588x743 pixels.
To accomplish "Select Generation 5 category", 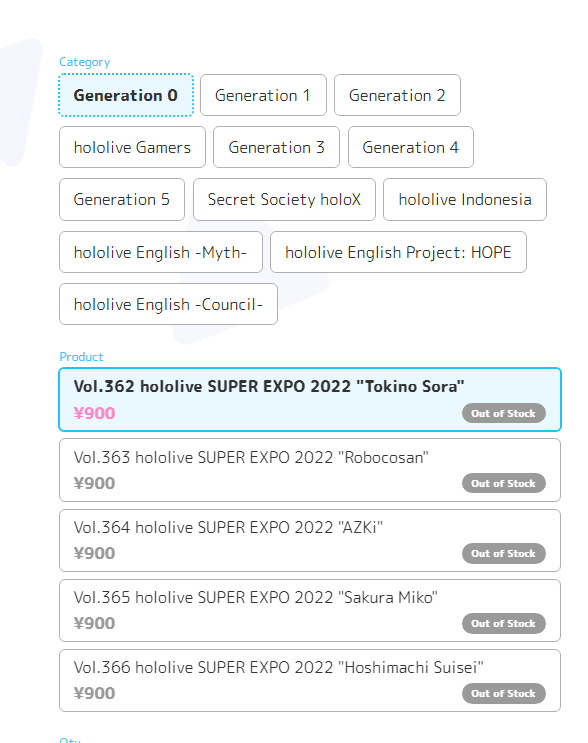I will [x=122, y=199].
